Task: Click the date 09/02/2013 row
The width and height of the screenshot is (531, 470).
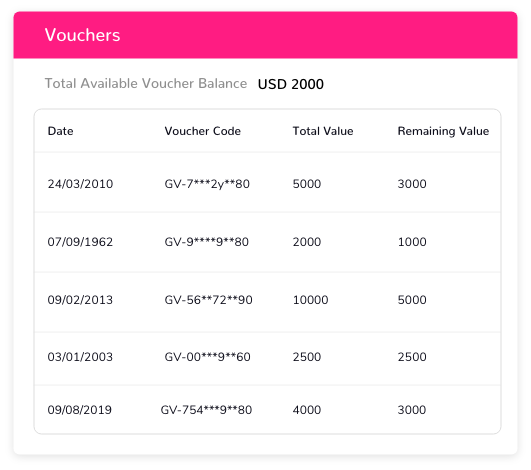Action: pos(268,302)
